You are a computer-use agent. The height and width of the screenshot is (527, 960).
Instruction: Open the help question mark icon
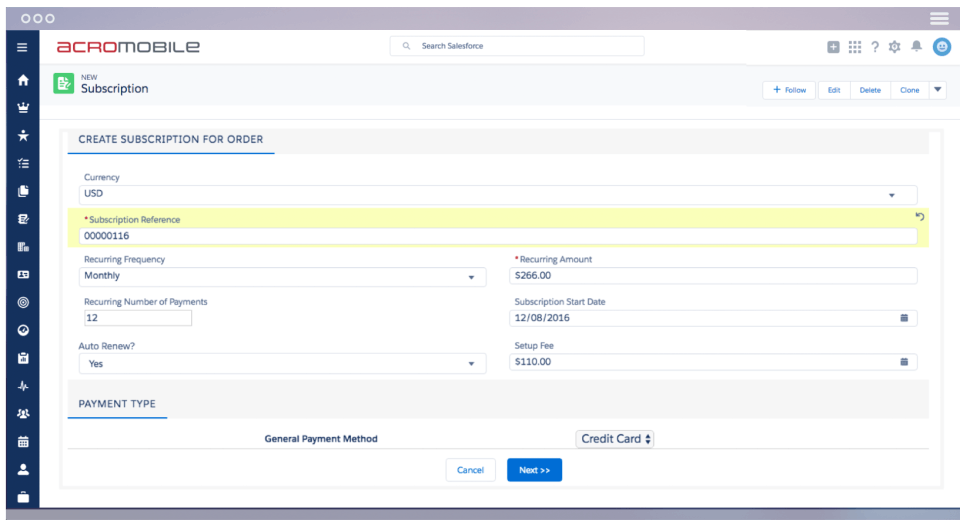pos(875,47)
